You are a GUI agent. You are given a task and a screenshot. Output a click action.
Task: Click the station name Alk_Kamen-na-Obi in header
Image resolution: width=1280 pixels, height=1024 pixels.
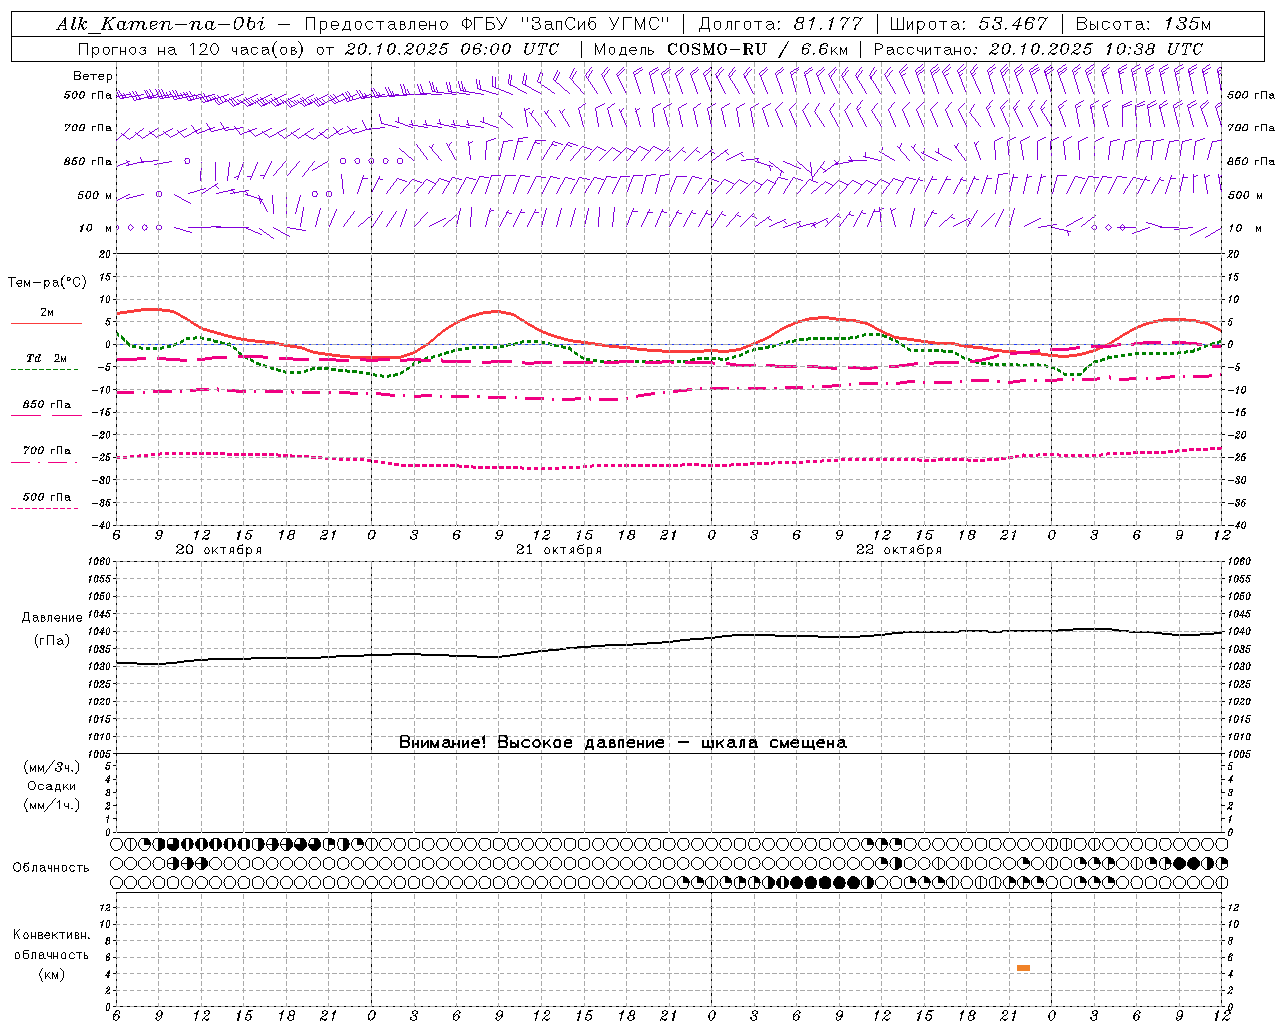pos(161,24)
